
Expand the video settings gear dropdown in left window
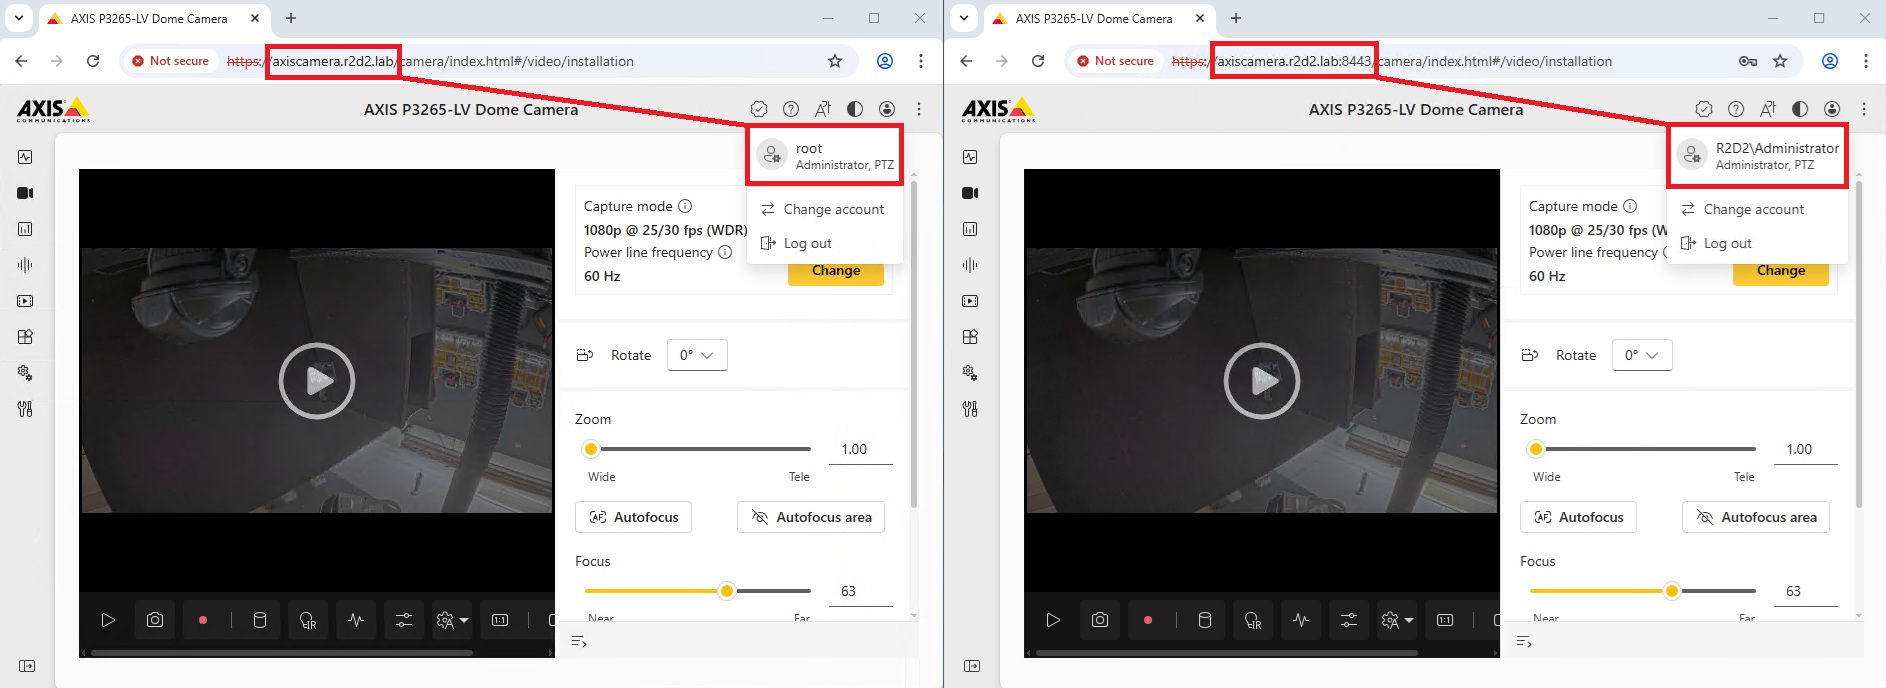(x=452, y=620)
